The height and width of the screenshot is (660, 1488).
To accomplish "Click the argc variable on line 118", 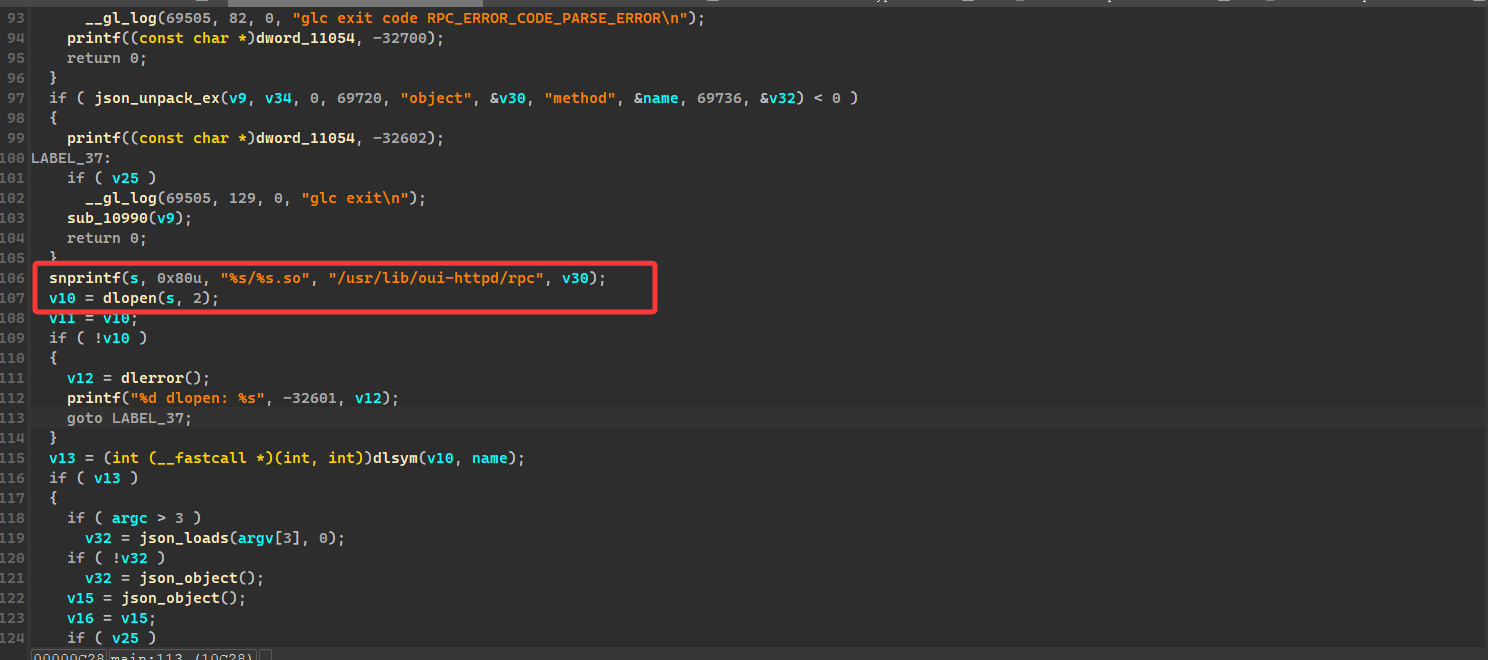I will click(130, 518).
